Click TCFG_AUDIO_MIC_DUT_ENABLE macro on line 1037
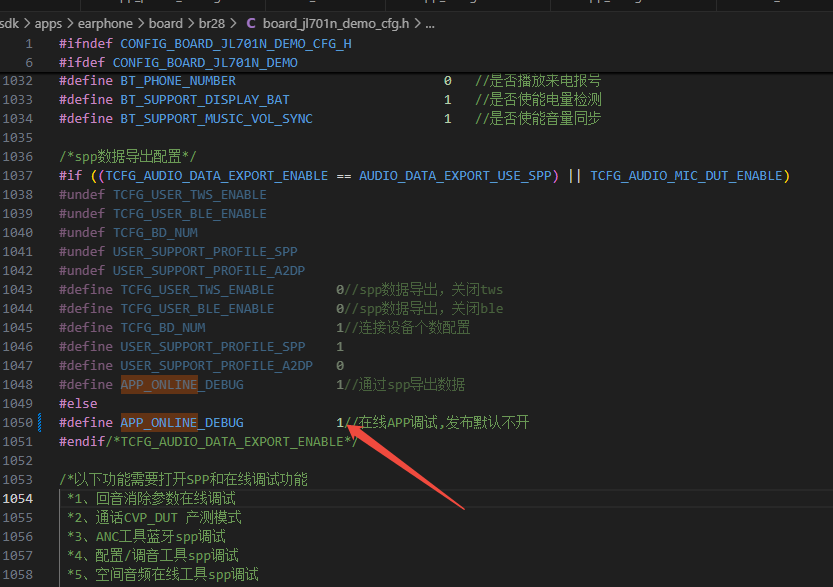Screen dimensions: 833x587 [686, 176]
